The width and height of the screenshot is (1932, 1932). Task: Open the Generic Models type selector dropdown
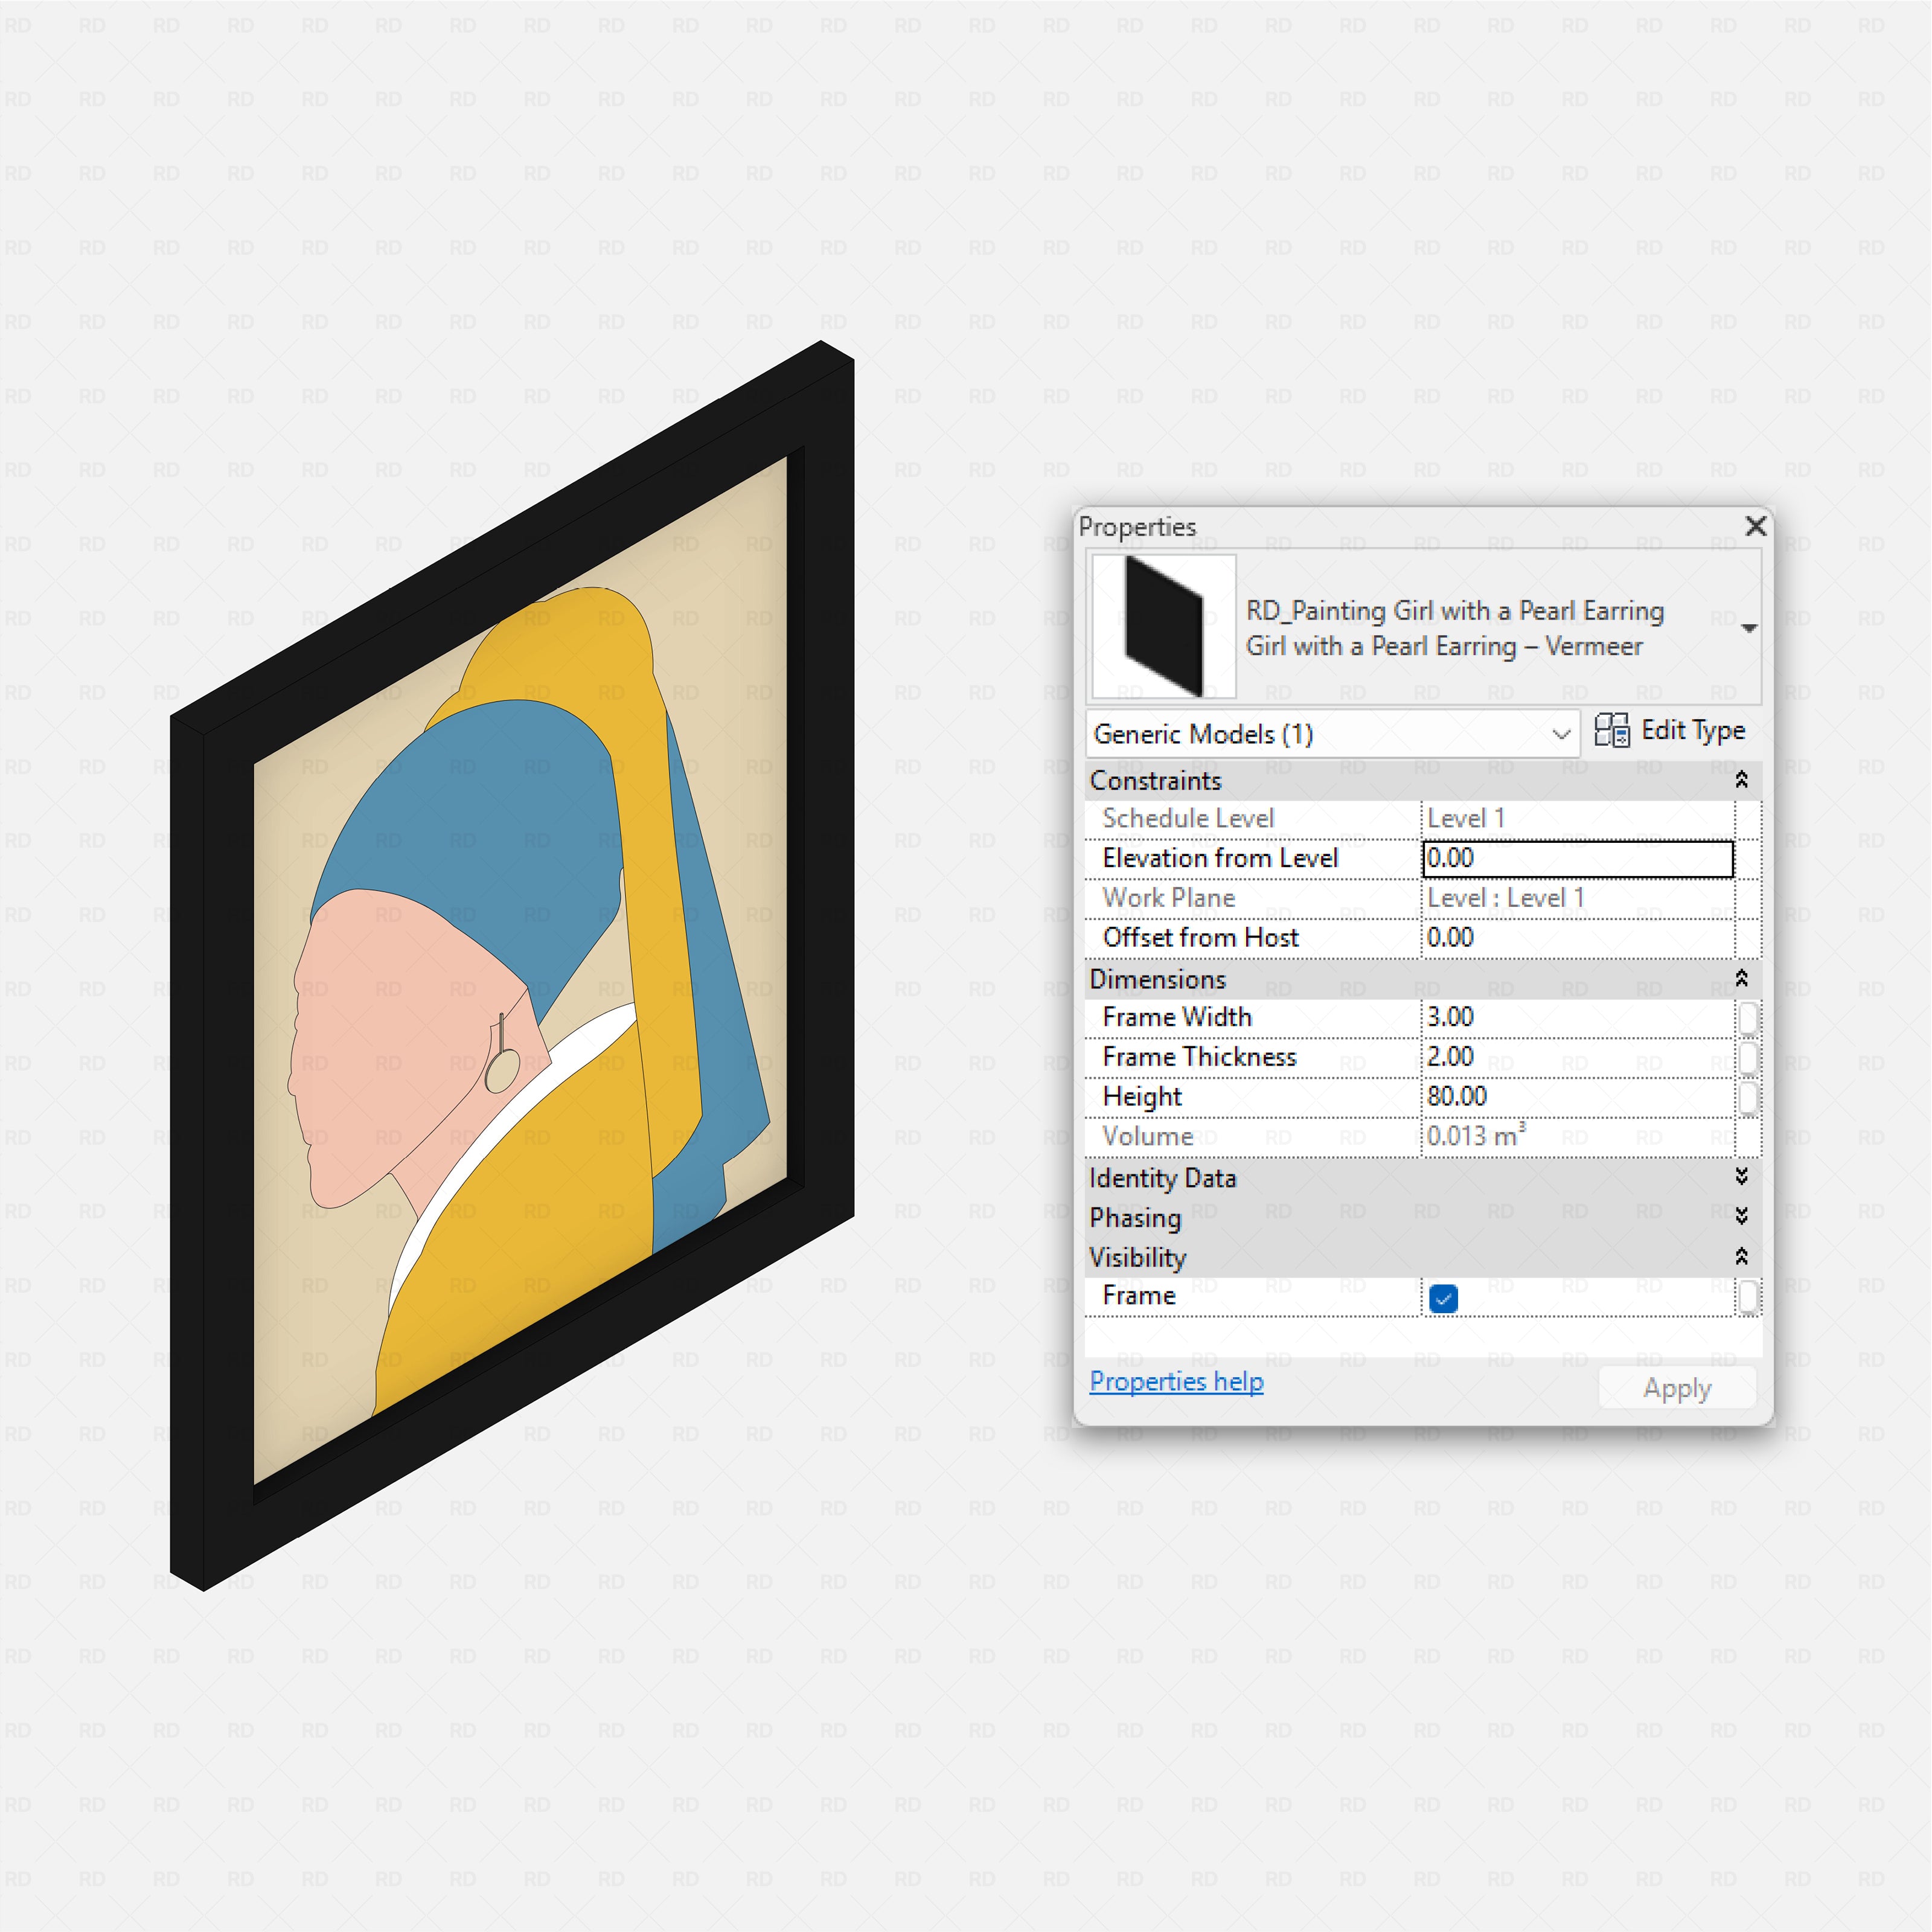(1562, 733)
